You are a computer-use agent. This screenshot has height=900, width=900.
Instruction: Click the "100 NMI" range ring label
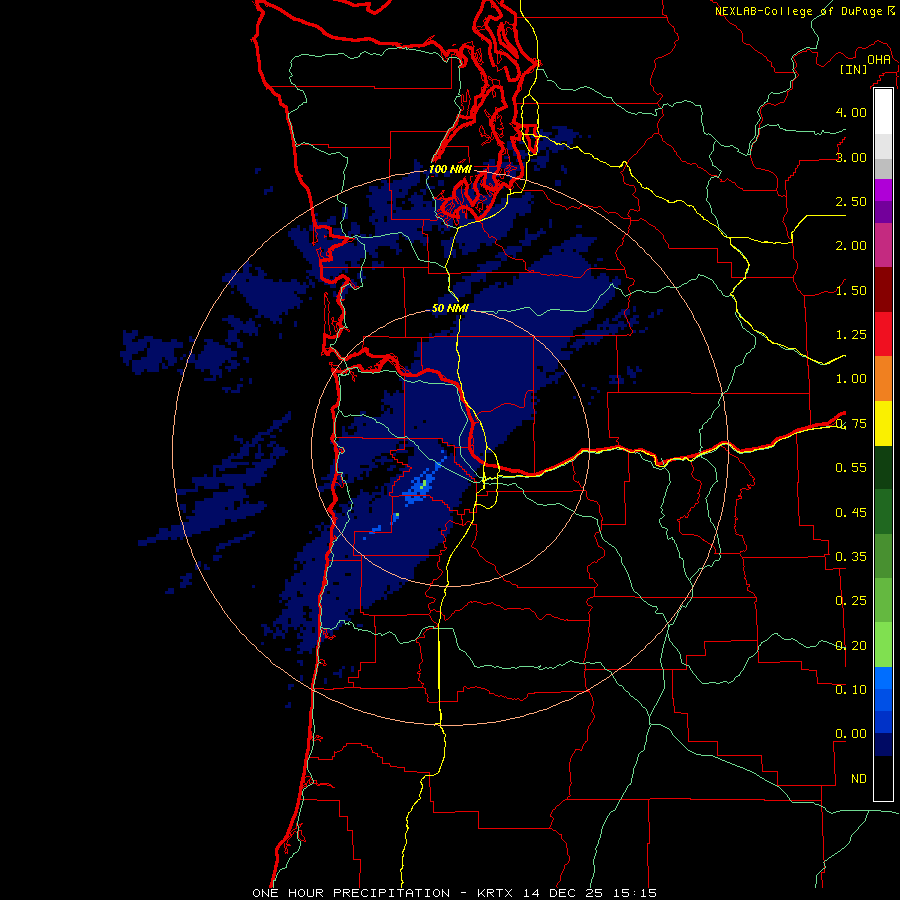(450, 169)
